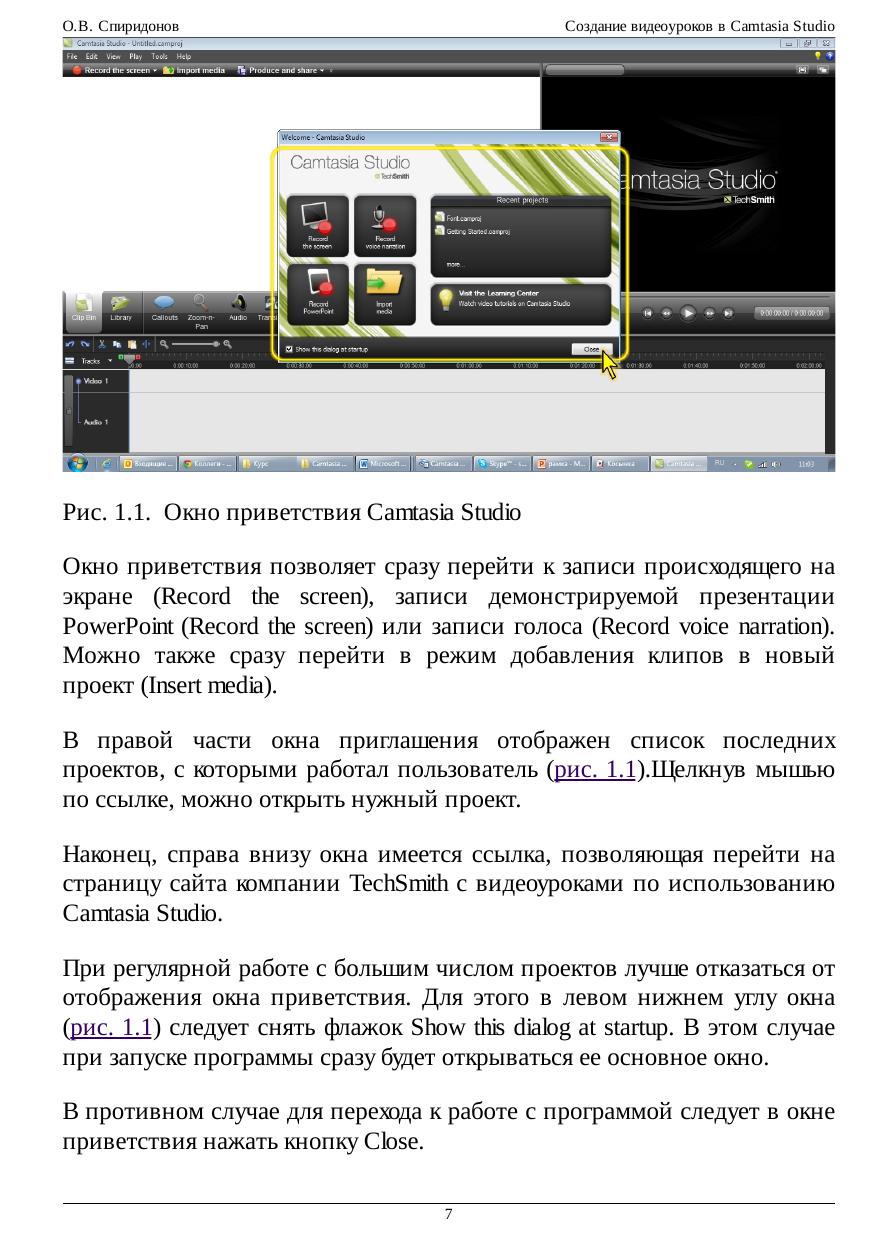The image size is (877, 1241).
Task: Close the Welcome dialog with the title bar X
Action: pos(608,137)
